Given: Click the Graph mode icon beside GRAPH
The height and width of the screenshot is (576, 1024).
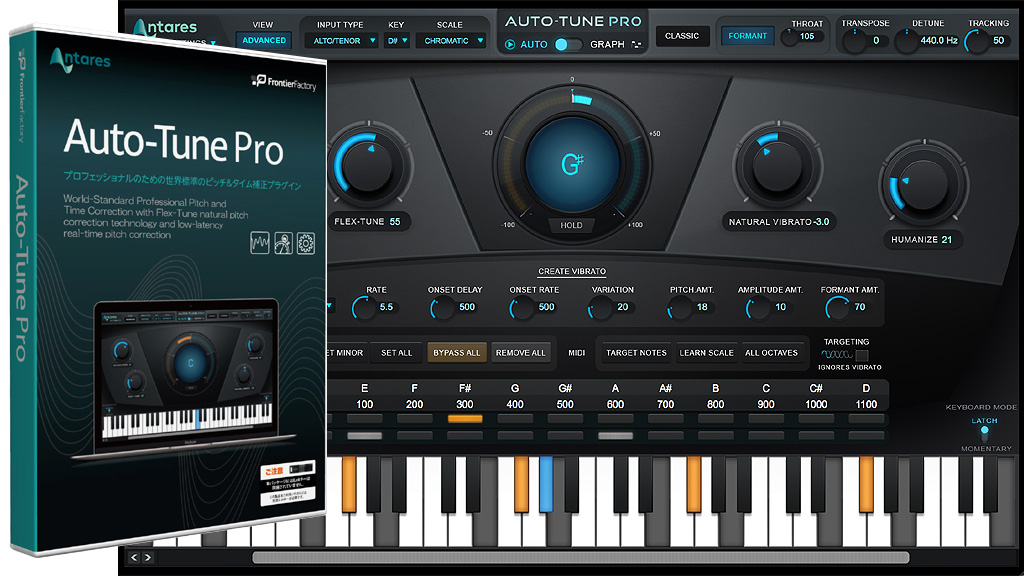Looking at the screenshot, I should point(636,44).
